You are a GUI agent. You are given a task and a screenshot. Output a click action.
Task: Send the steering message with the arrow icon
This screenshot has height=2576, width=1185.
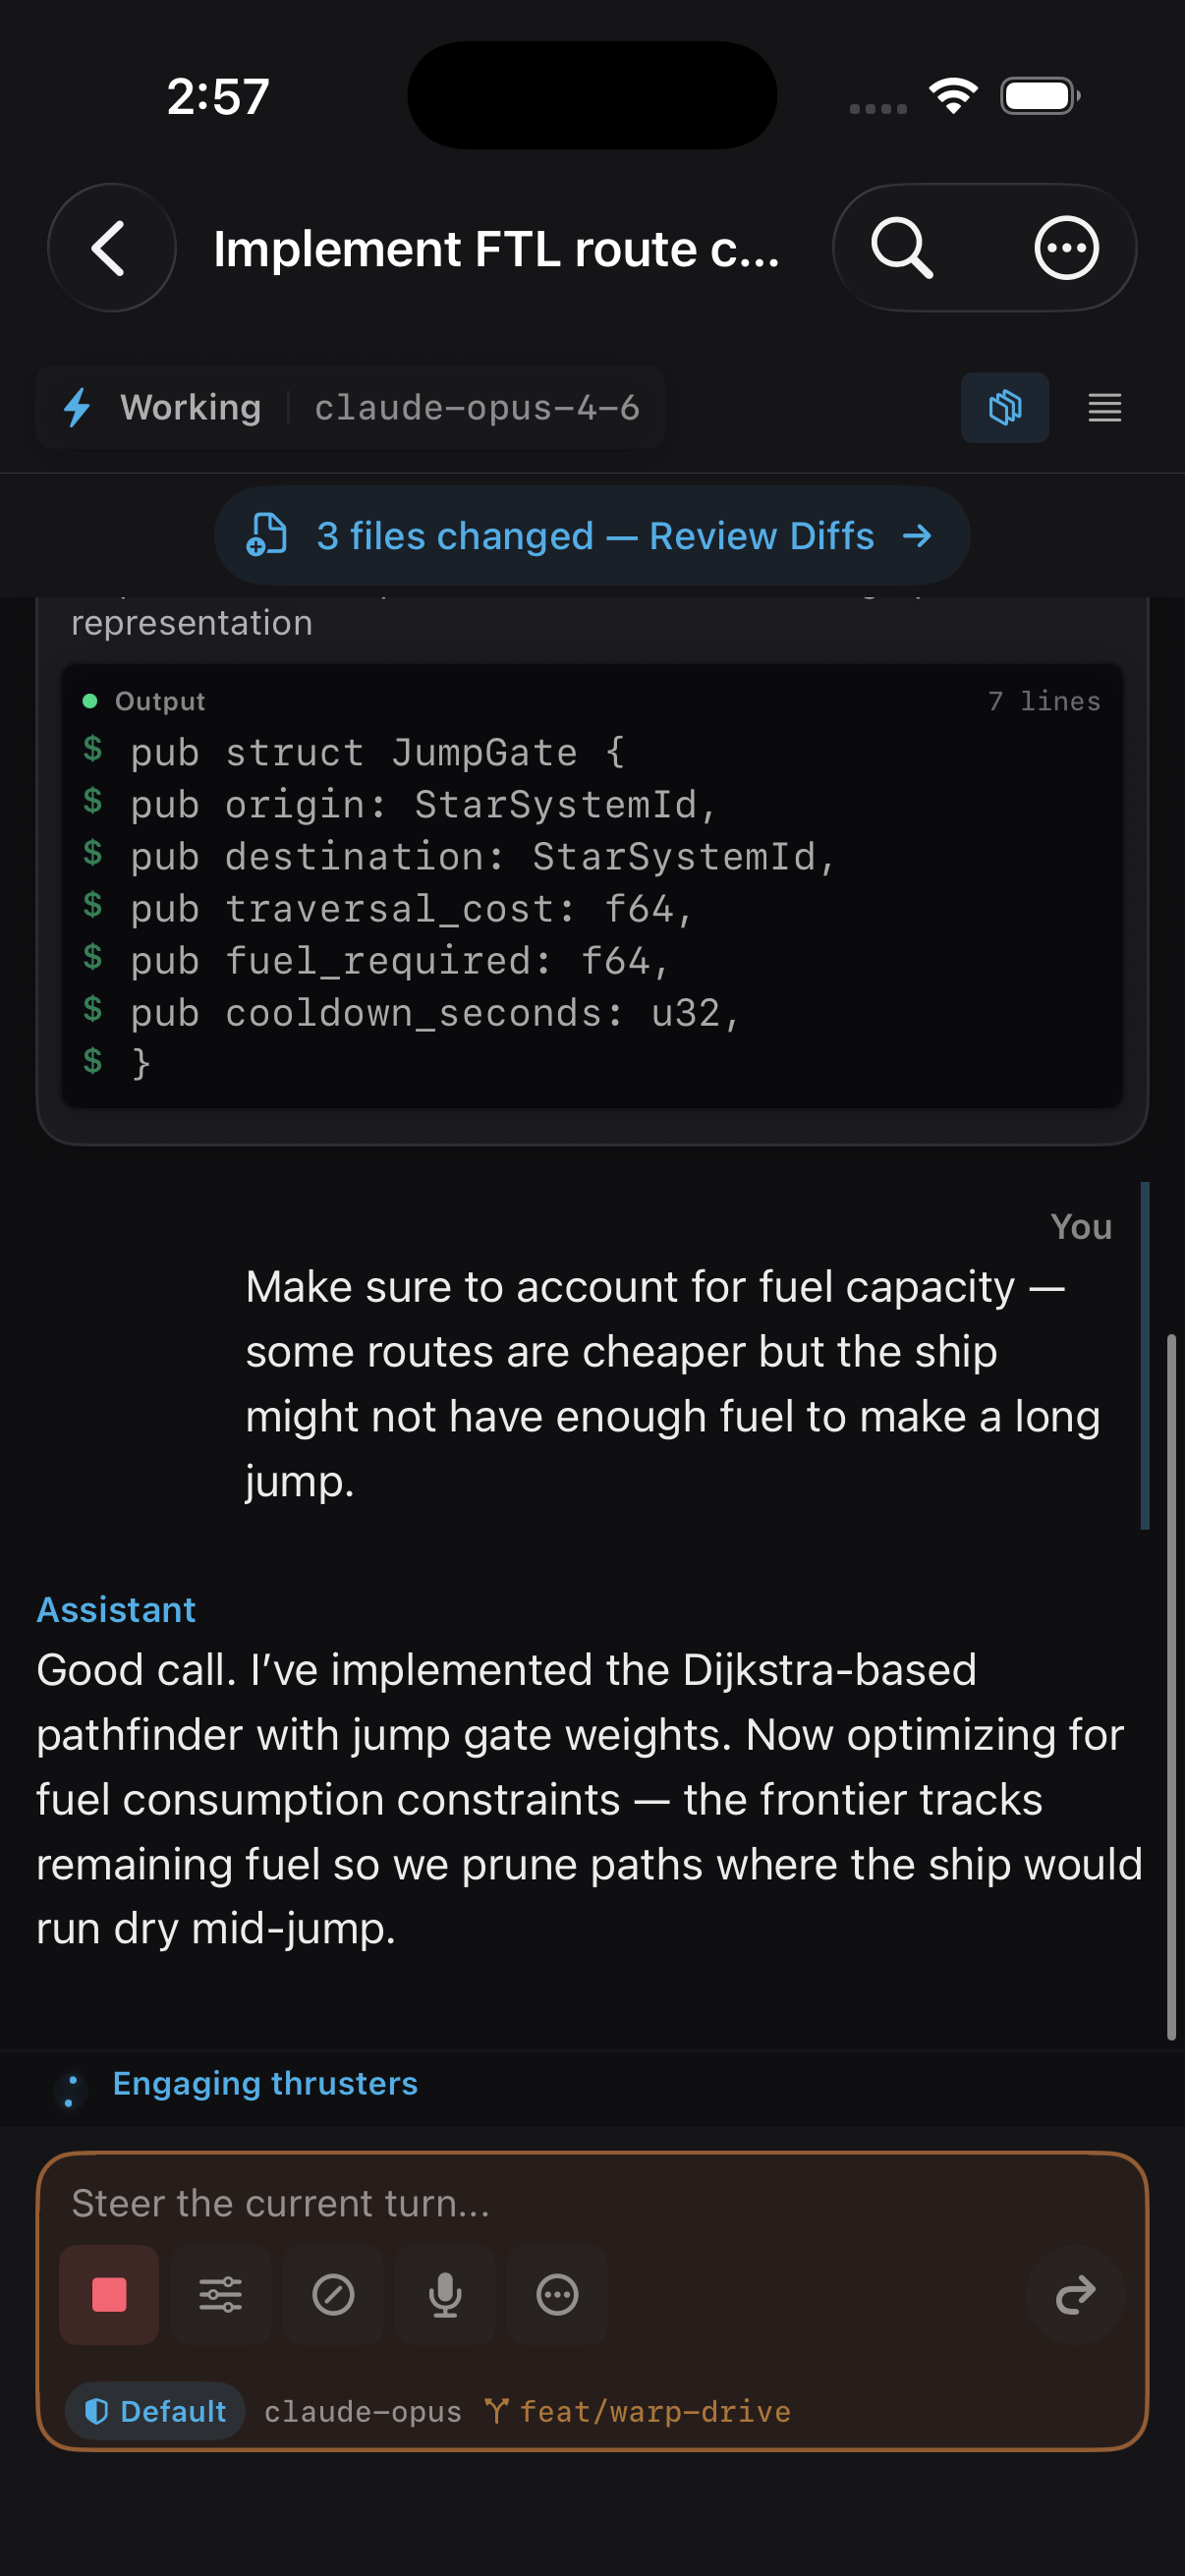tap(1075, 2295)
